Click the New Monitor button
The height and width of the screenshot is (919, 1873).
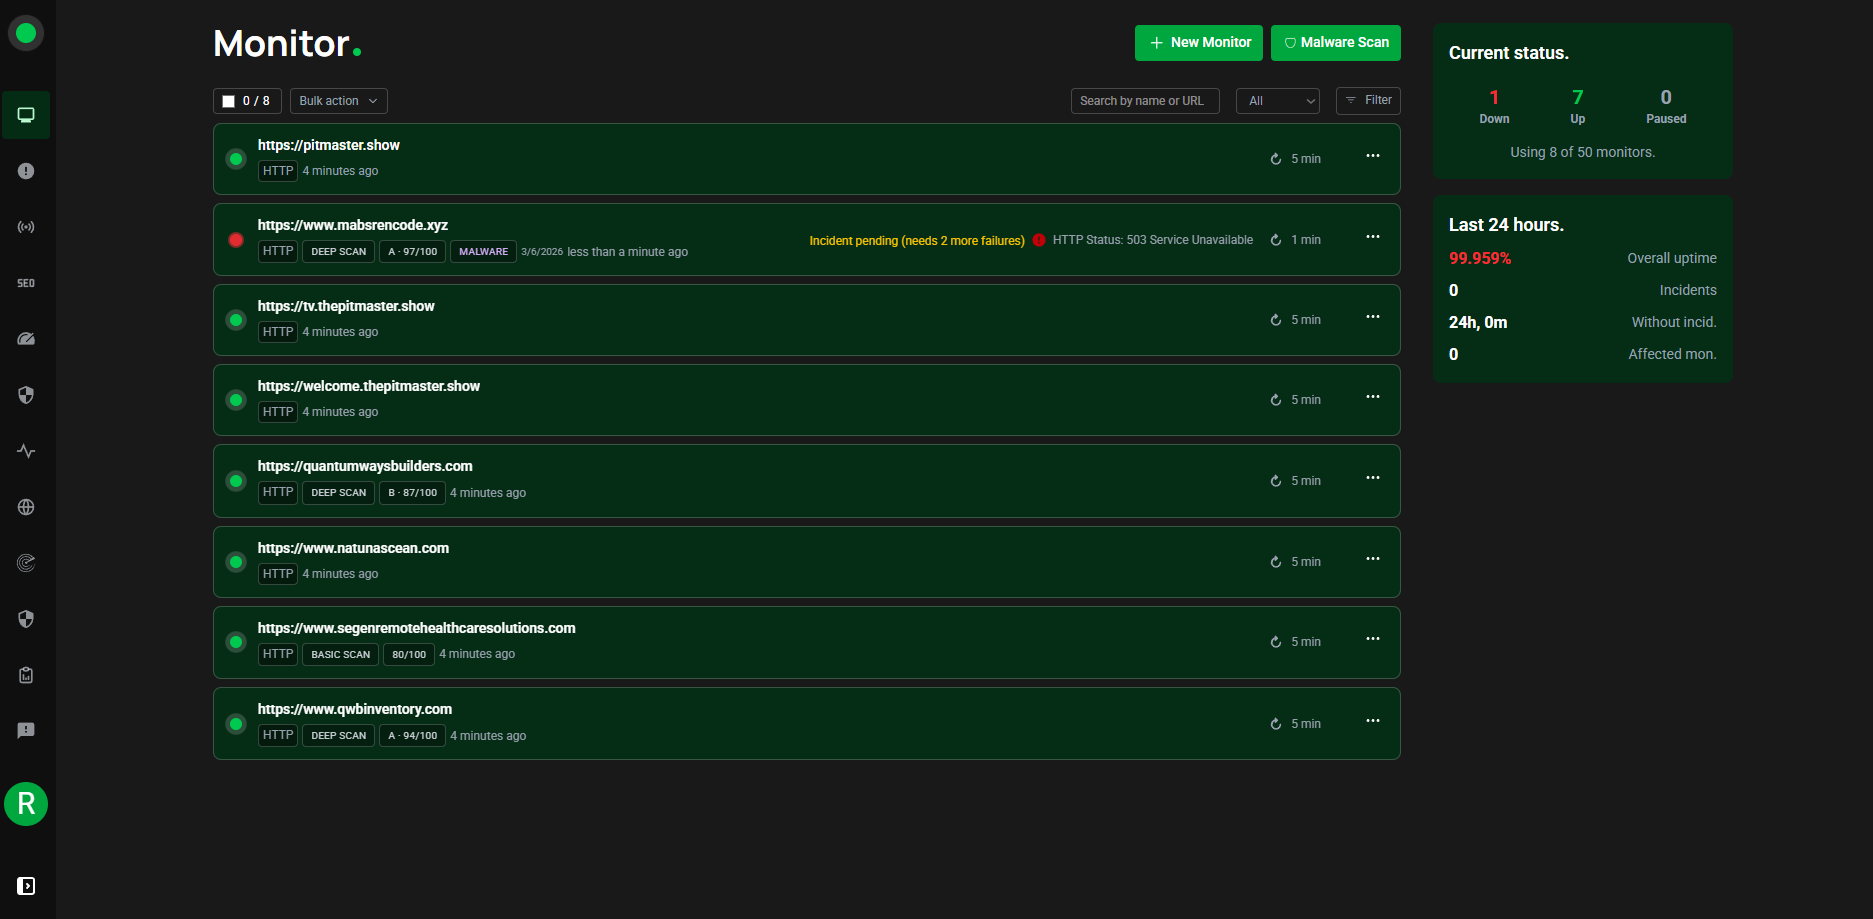click(1198, 43)
